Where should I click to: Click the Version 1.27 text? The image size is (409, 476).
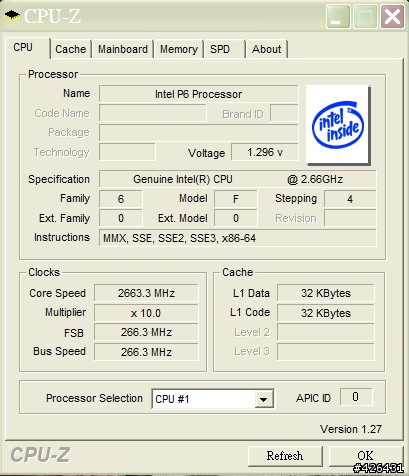[x=351, y=429]
